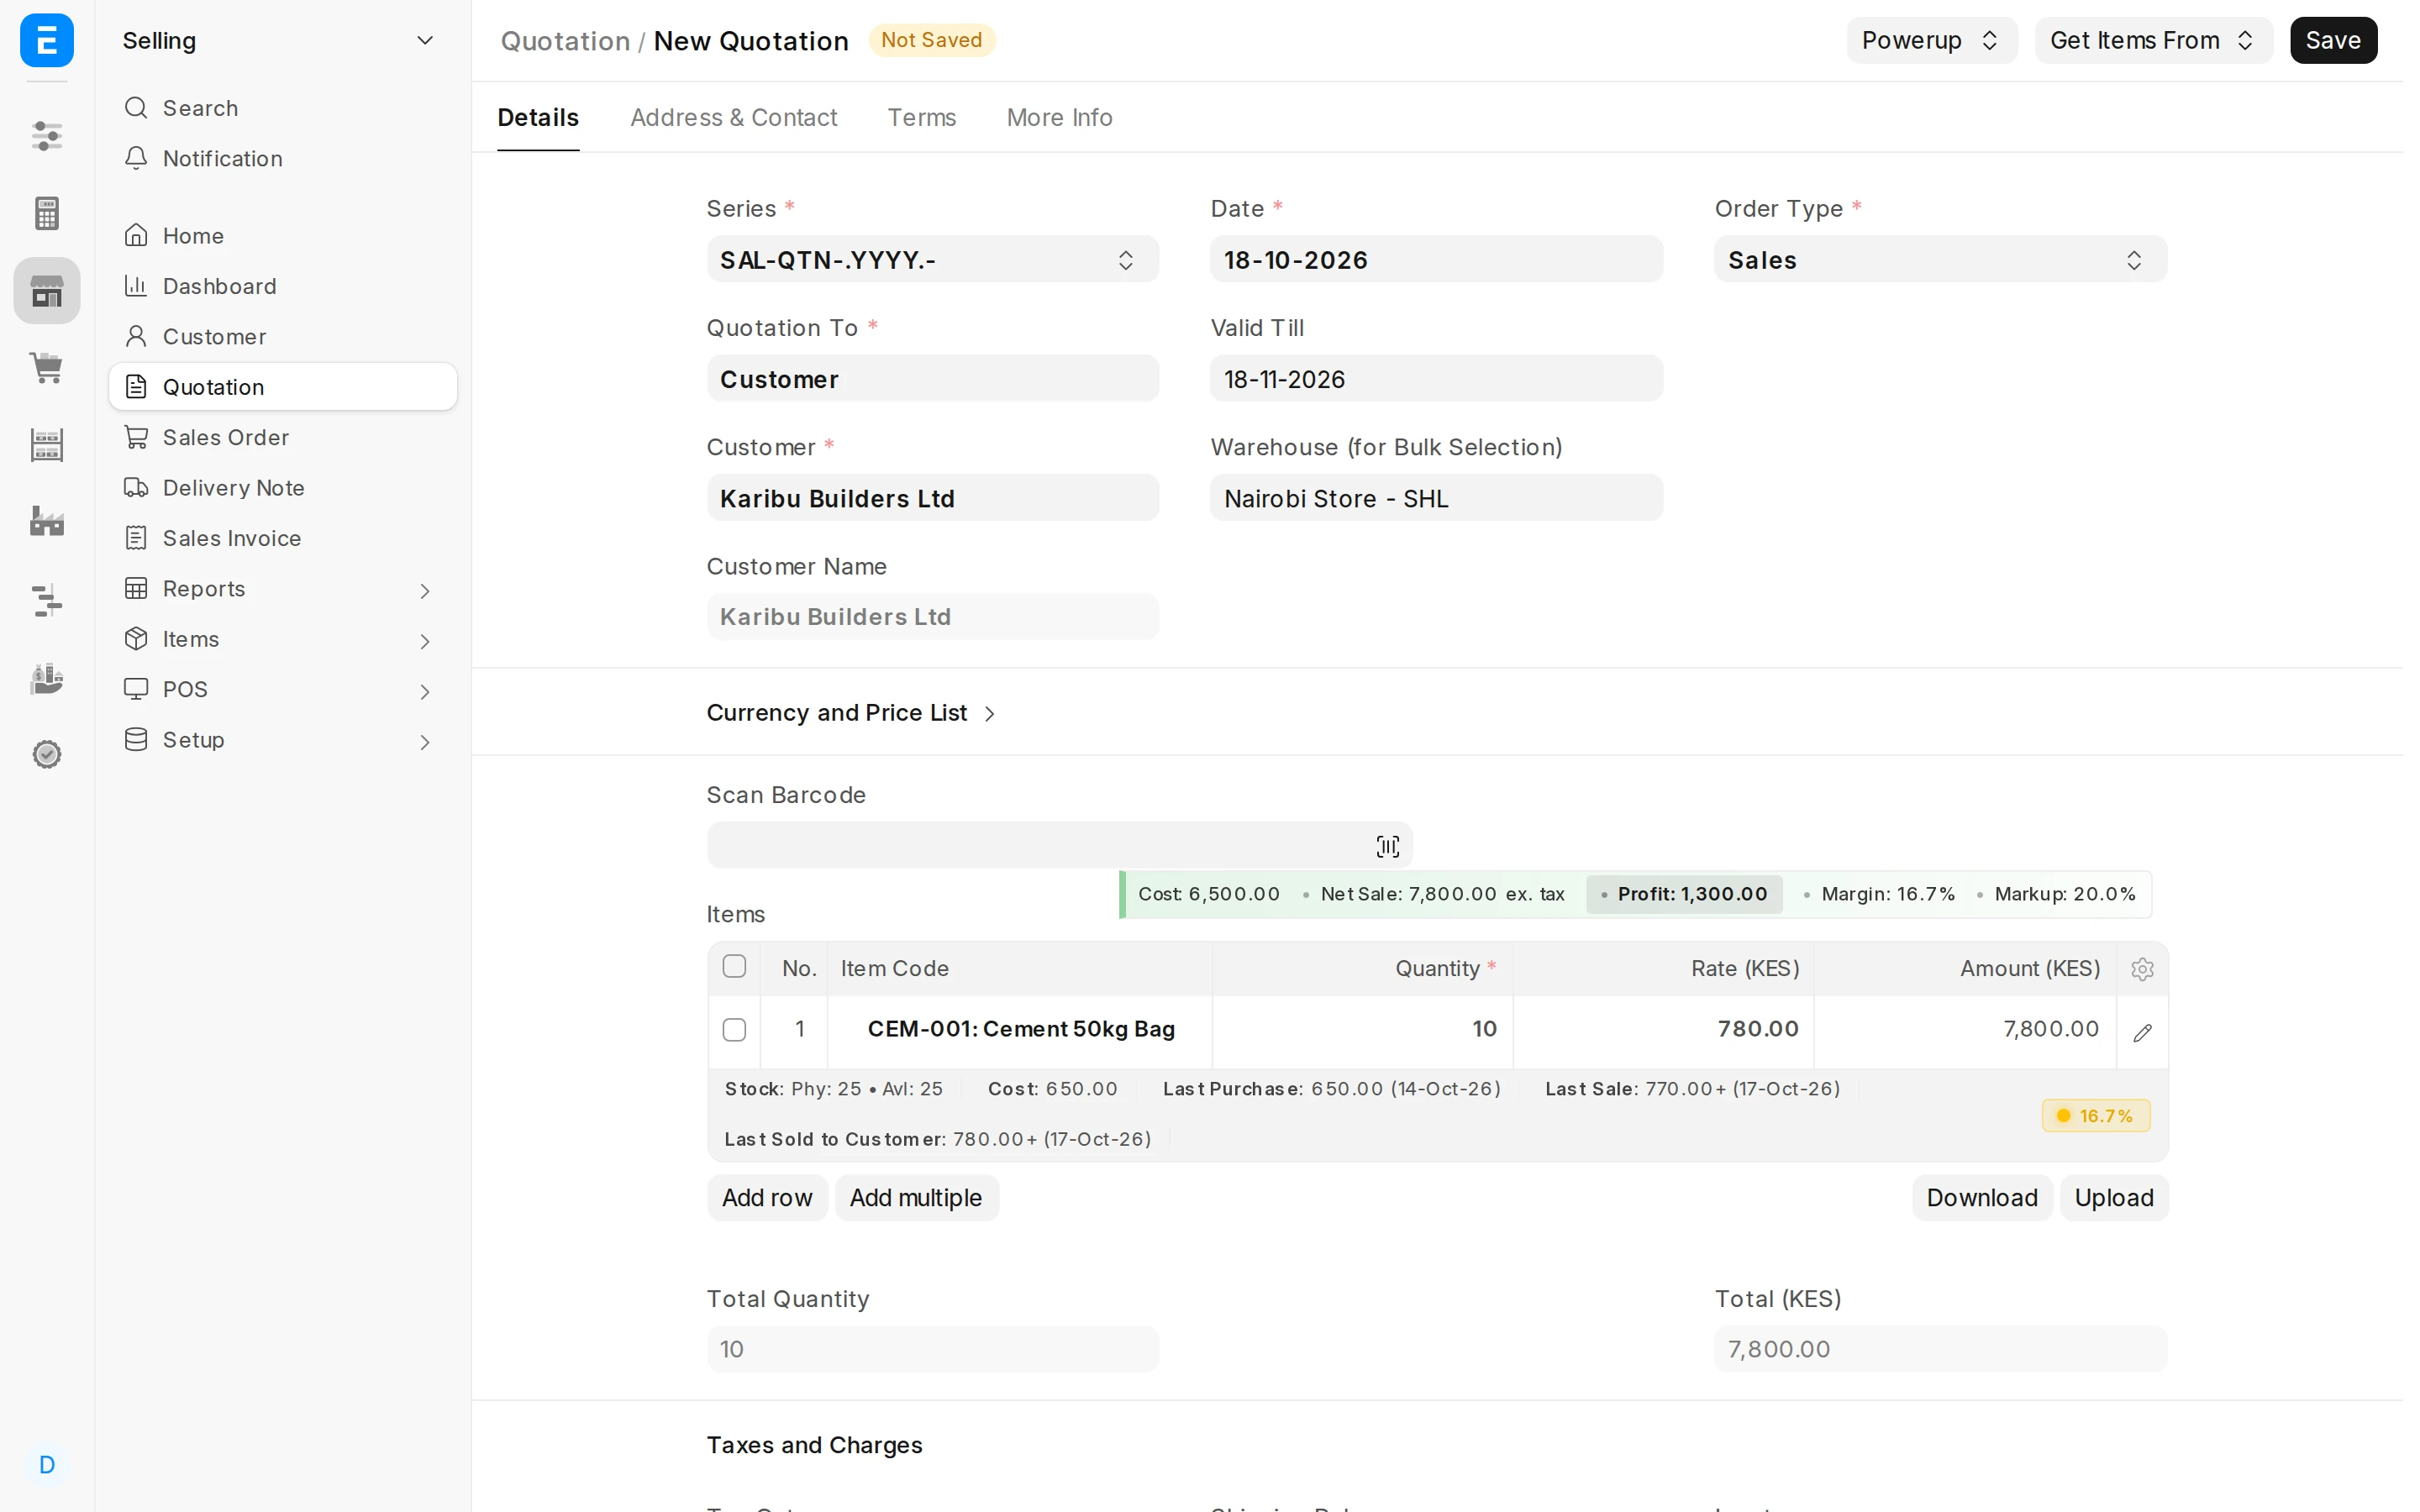The image size is (2420, 1512).
Task: Click the 16.7% margin badge
Action: [x=2095, y=1115]
